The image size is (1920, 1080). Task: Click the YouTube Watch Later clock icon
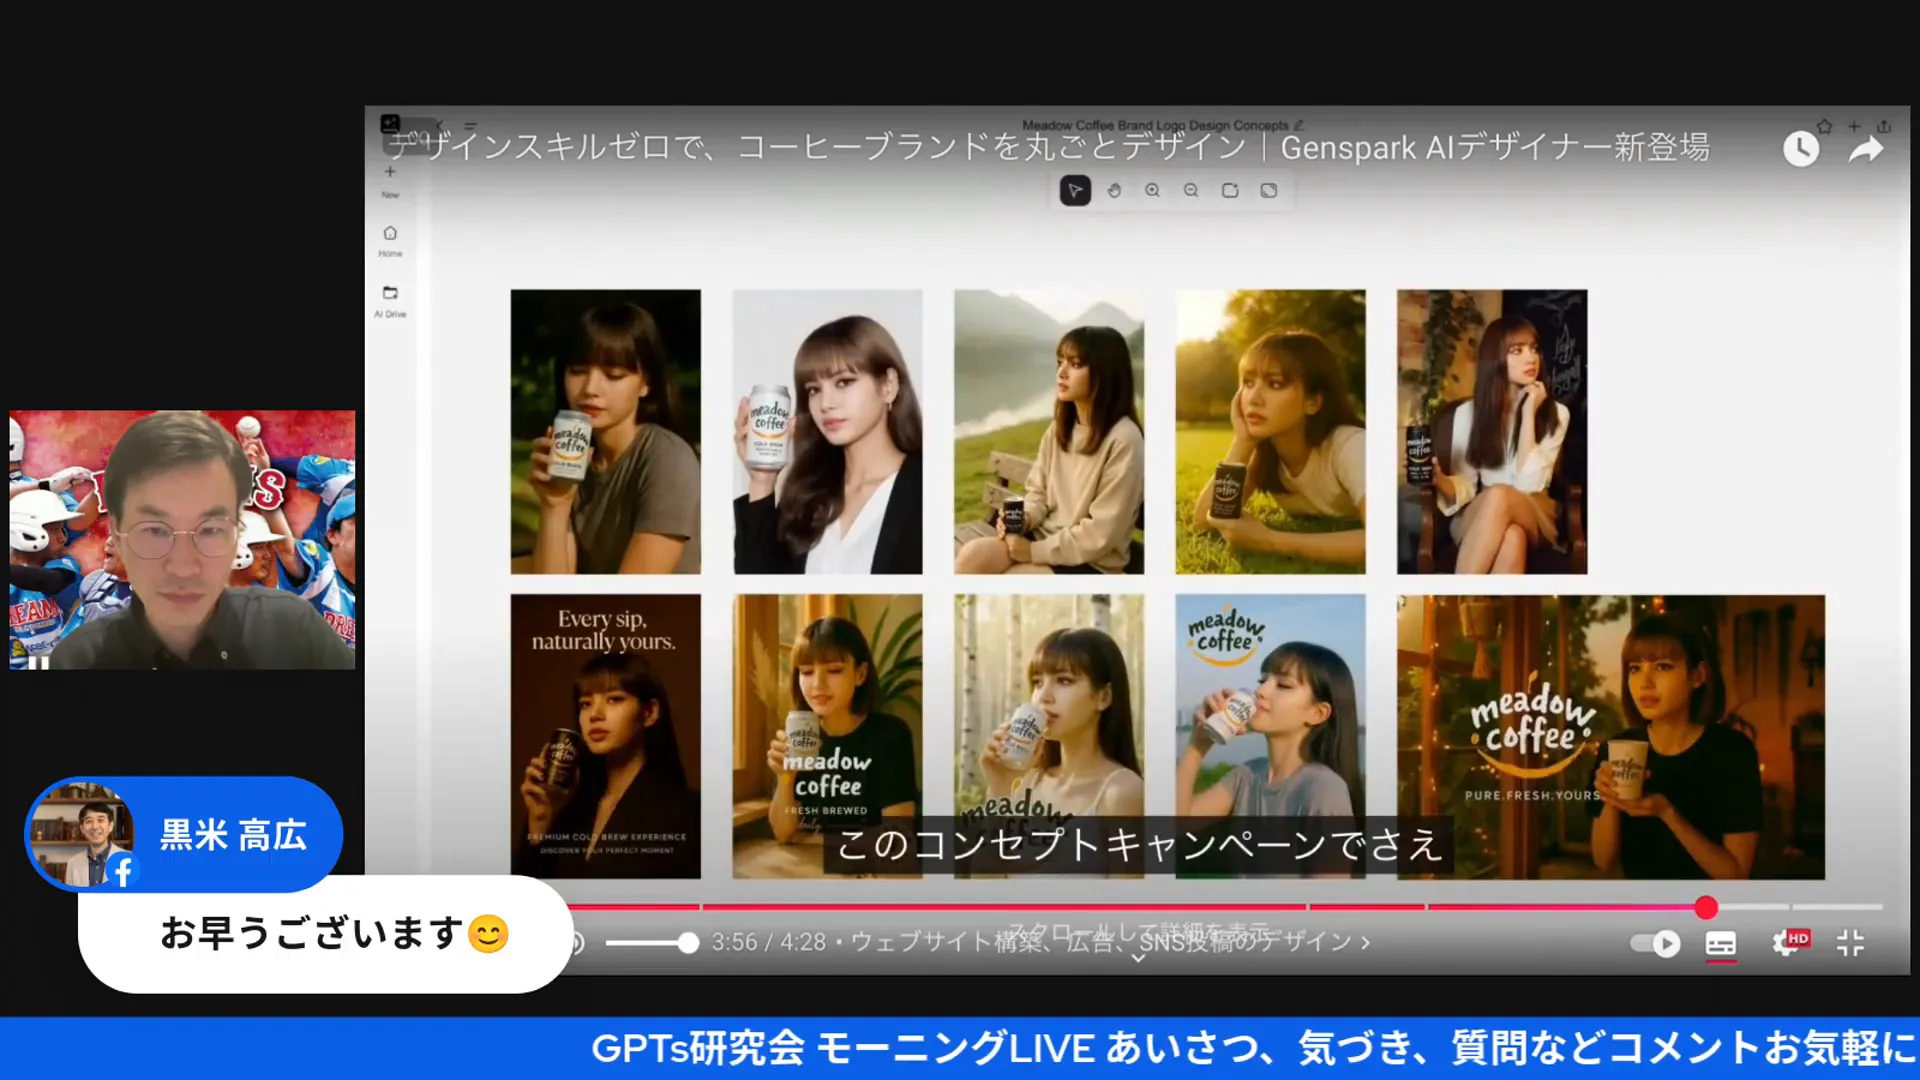coord(1801,149)
